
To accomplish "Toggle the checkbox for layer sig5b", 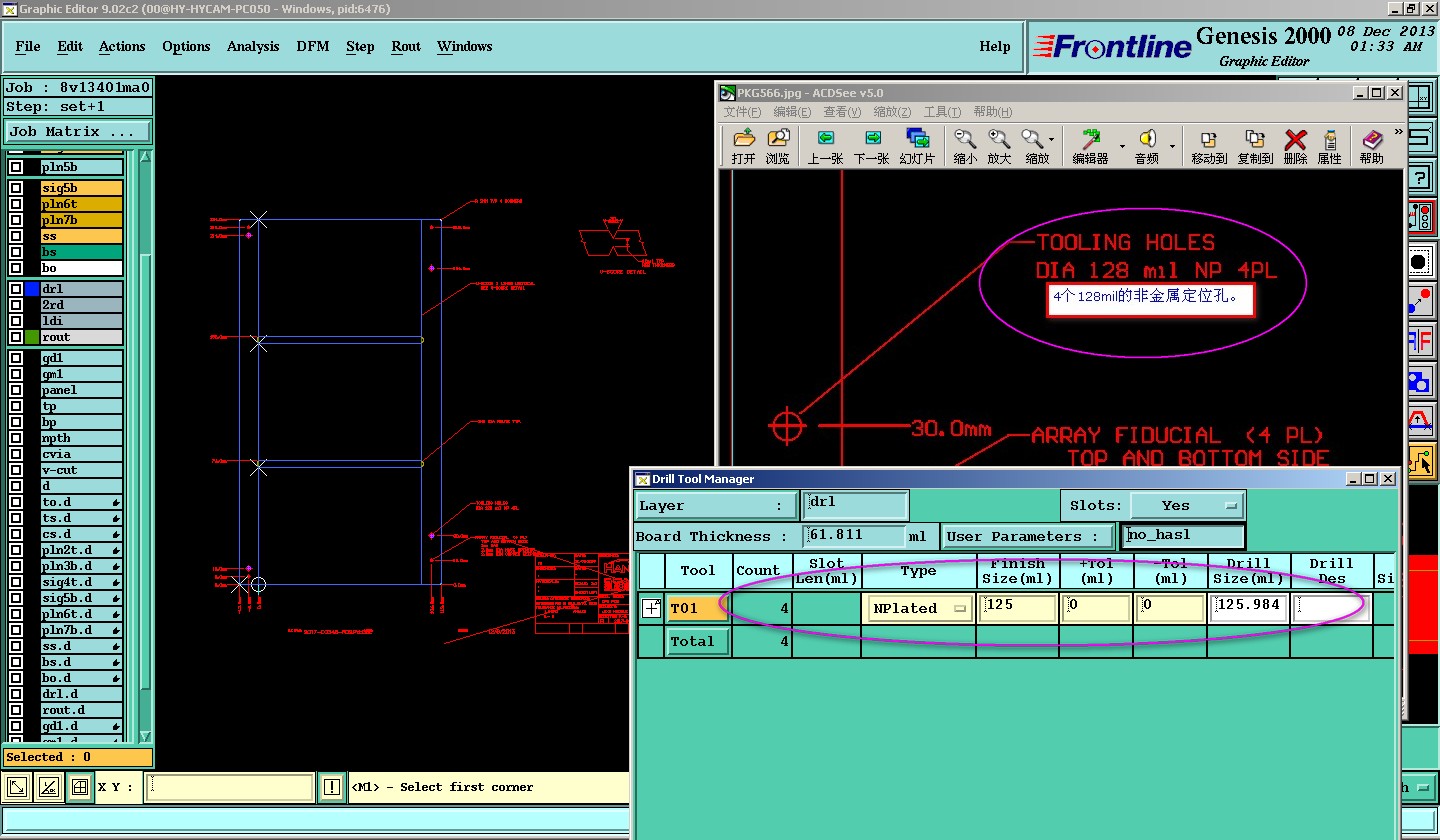I will point(16,188).
